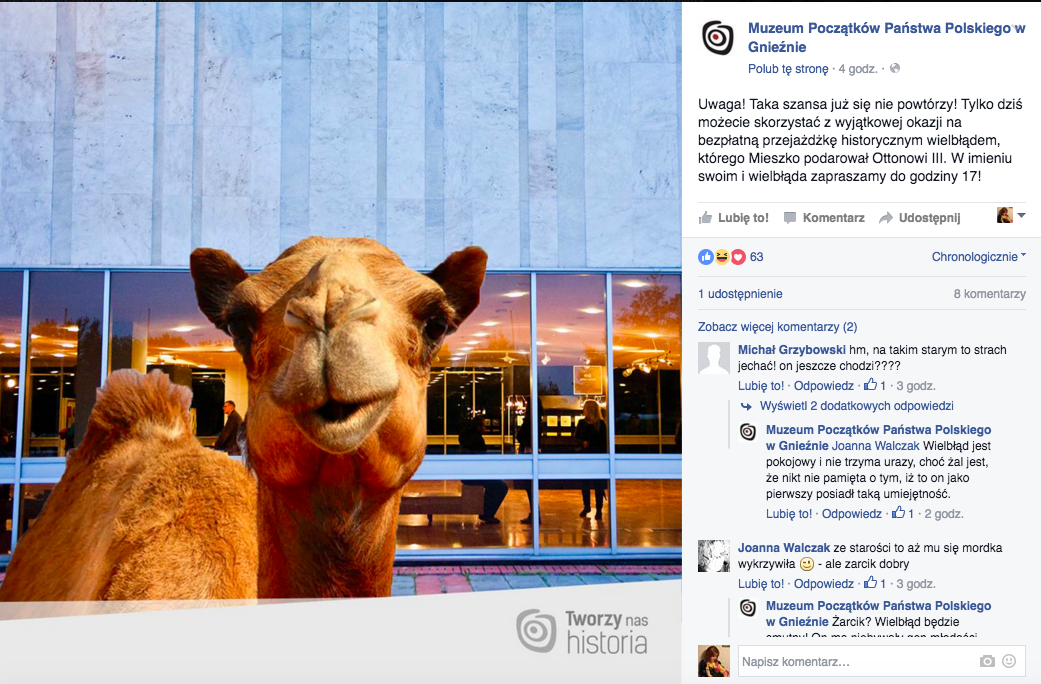Screen dimensions: 1041x684
Task: Click the Komentarz speech bubble button
Action: pyautogui.click(x=824, y=217)
